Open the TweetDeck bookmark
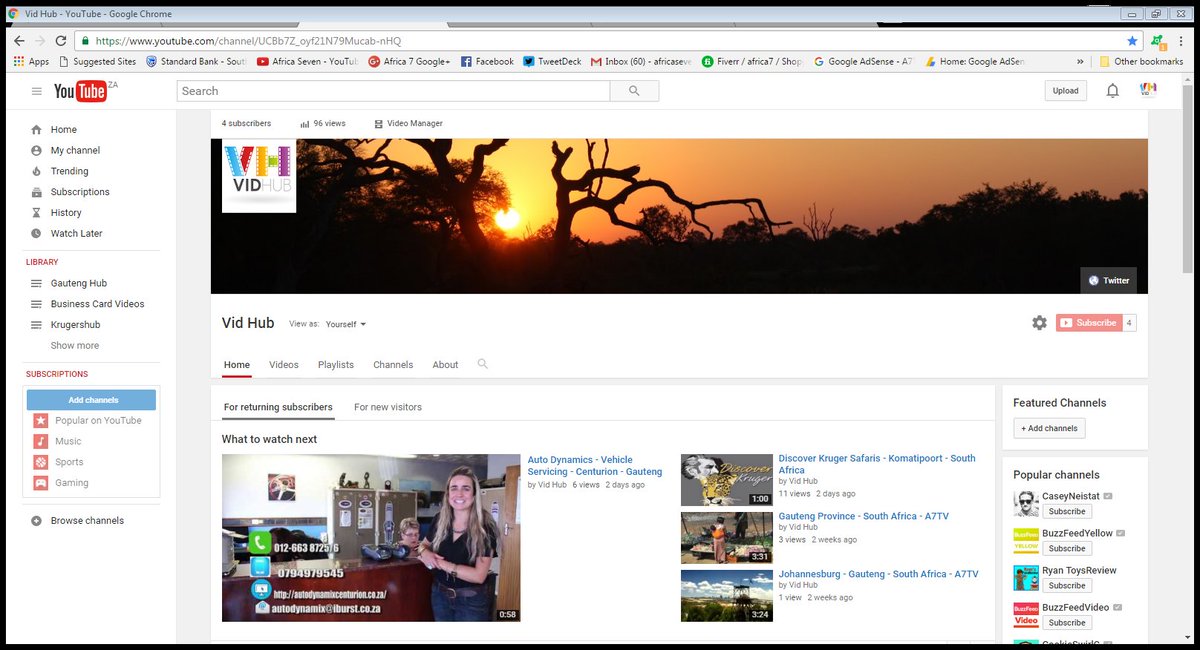The height and width of the screenshot is (650, 1200). coord(552,61)
